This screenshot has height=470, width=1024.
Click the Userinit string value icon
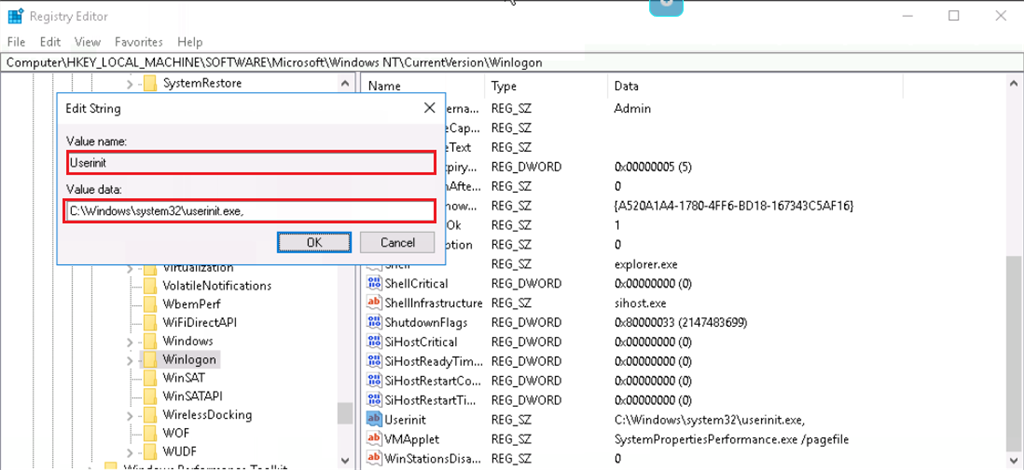click(x=374, y=419)
